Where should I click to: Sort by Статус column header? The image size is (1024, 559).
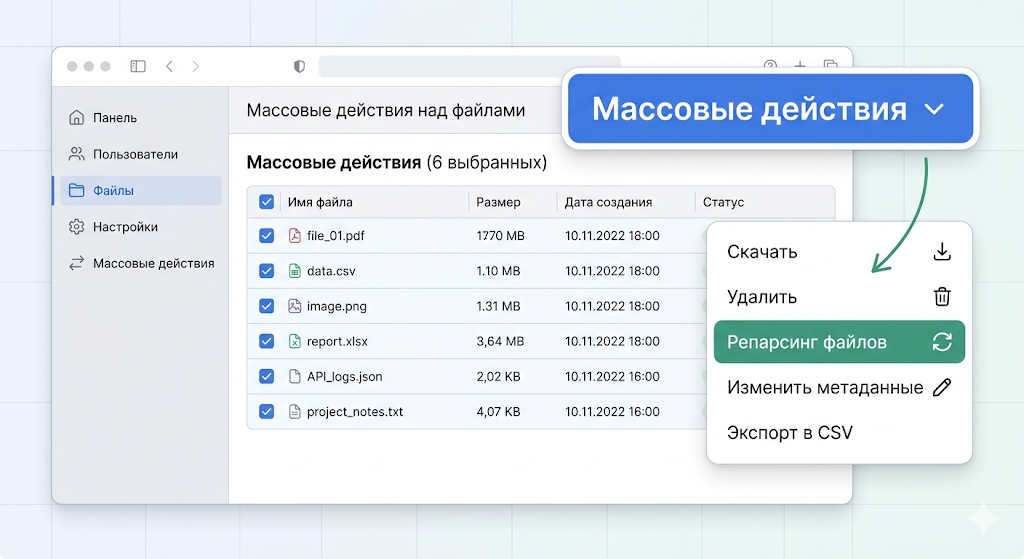(723, 202)
